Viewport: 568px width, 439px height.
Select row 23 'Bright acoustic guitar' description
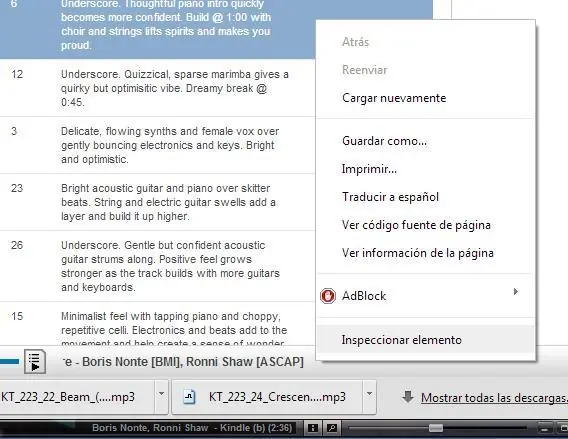(168, 202)
